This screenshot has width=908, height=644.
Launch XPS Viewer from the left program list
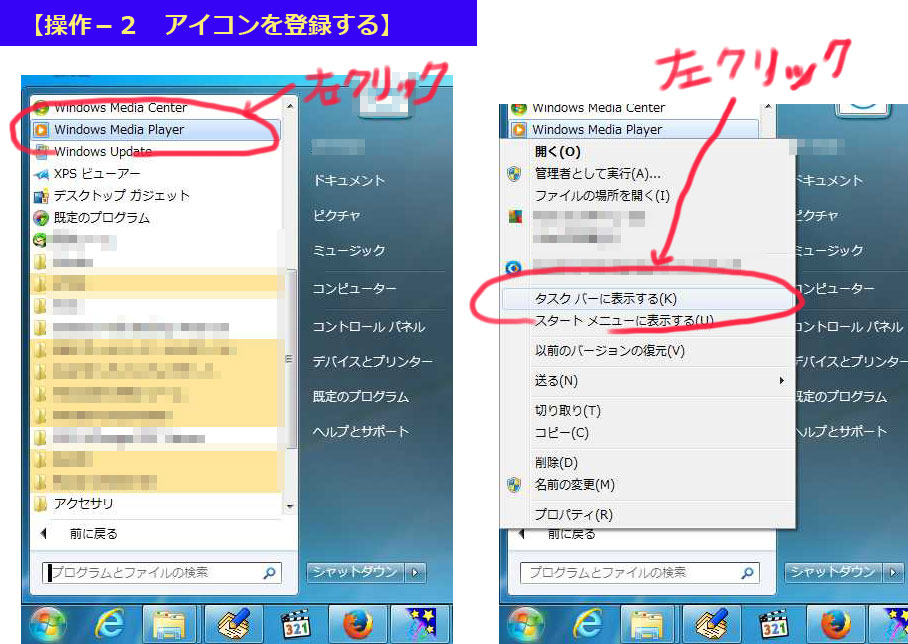(x=97, y=173)
